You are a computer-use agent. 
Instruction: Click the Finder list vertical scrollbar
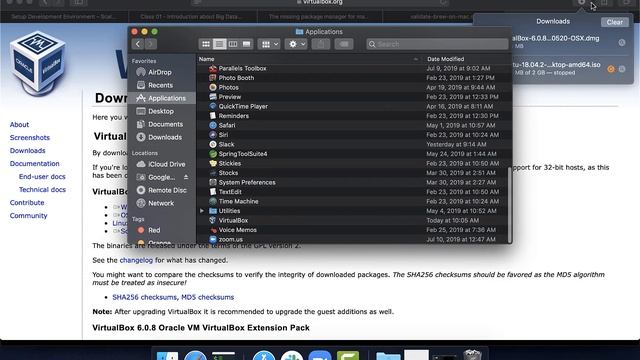pos(509,204)
